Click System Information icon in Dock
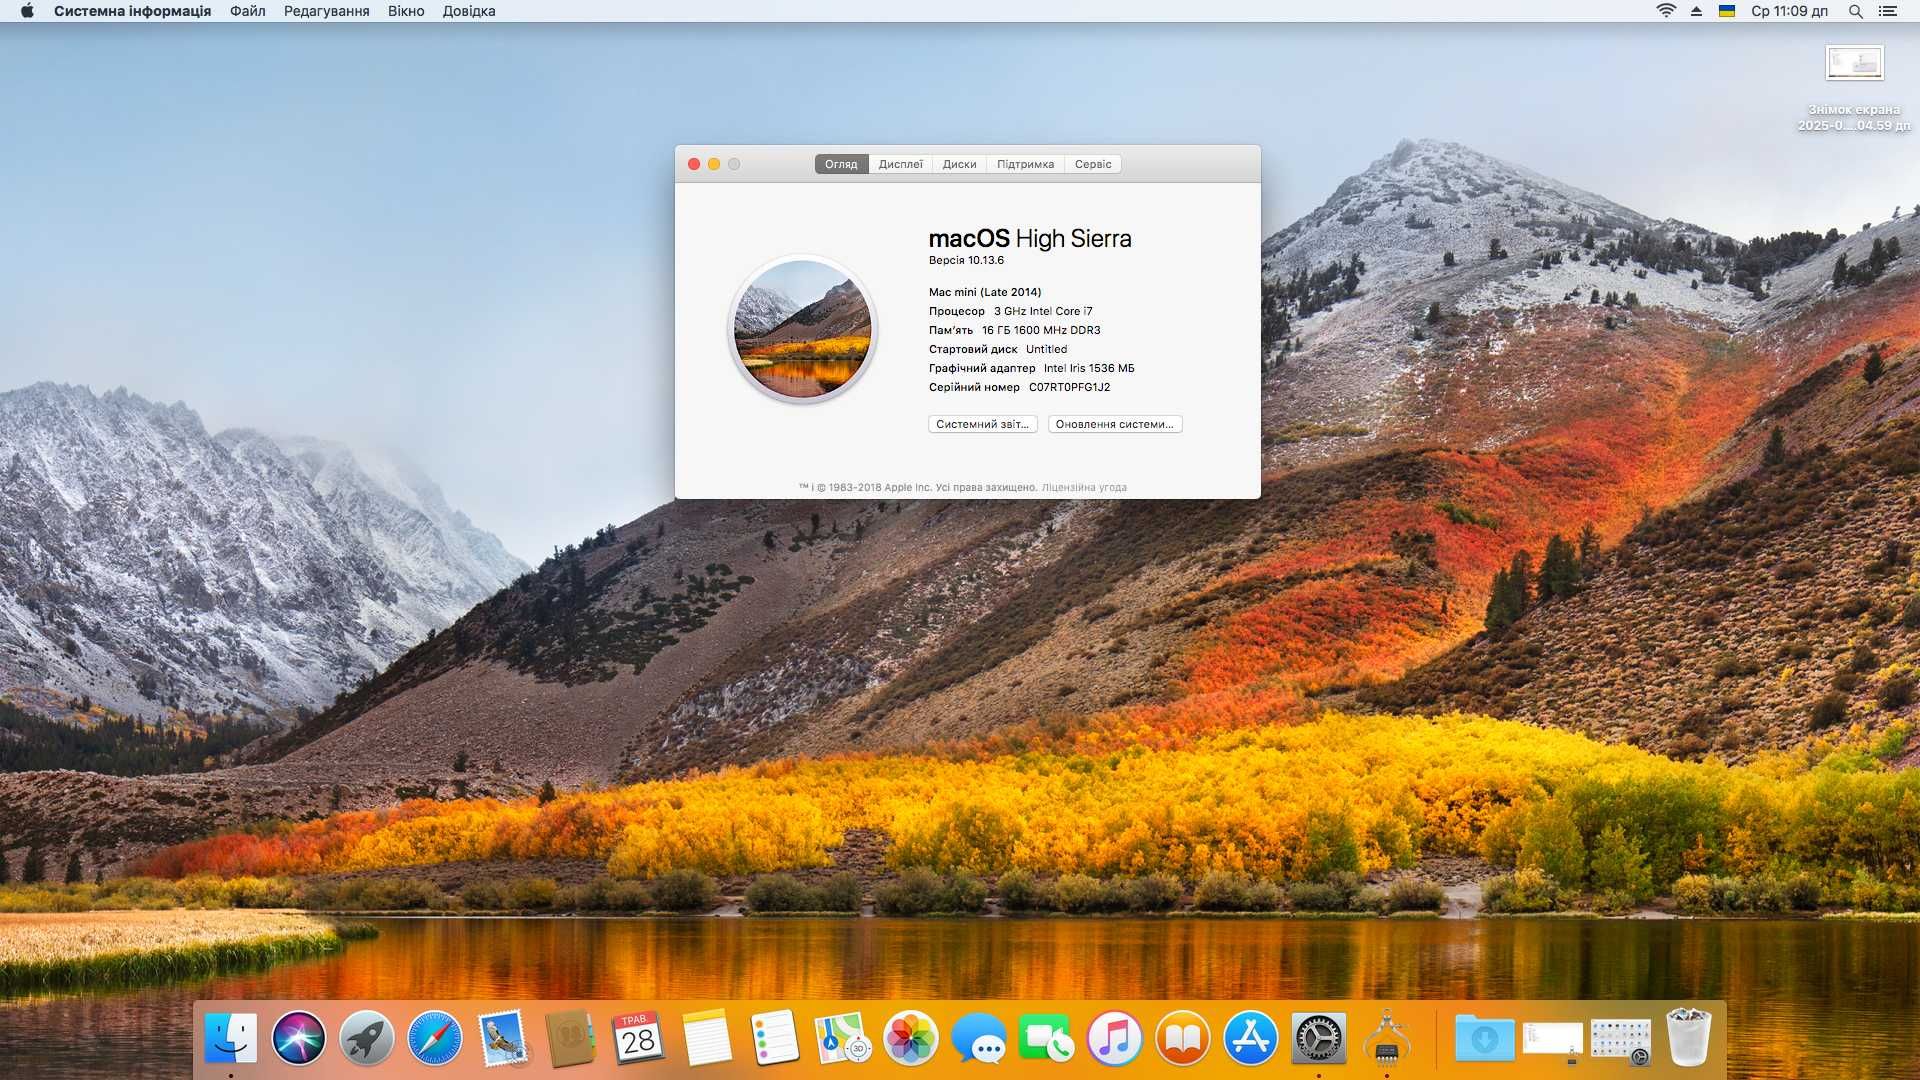Image resolution: width=1920 pixels, height=1080 pixels. [x=1387, y=1038]
